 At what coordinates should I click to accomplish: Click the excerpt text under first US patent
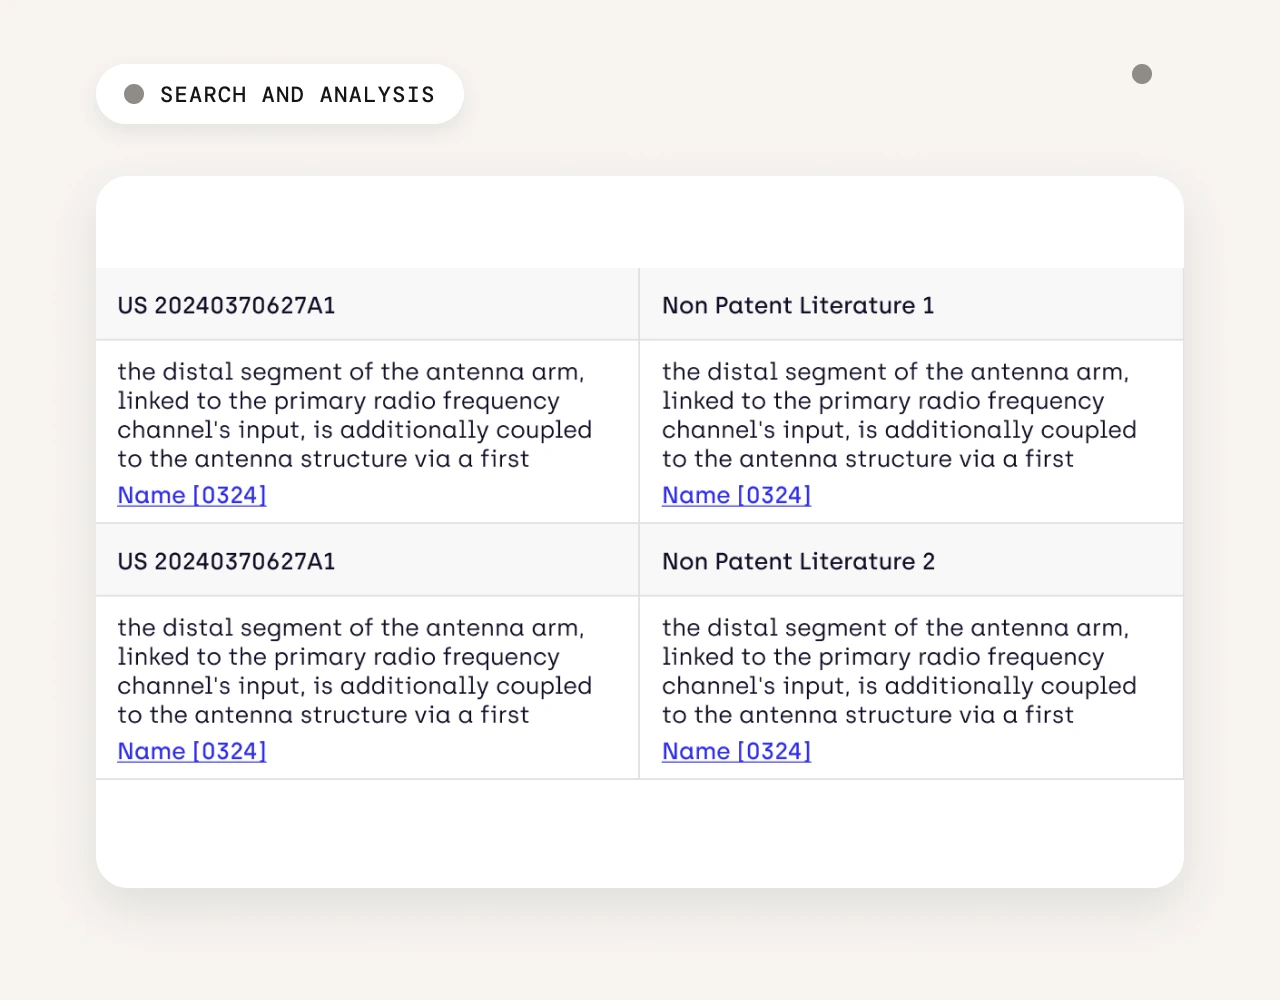[355, 415]
